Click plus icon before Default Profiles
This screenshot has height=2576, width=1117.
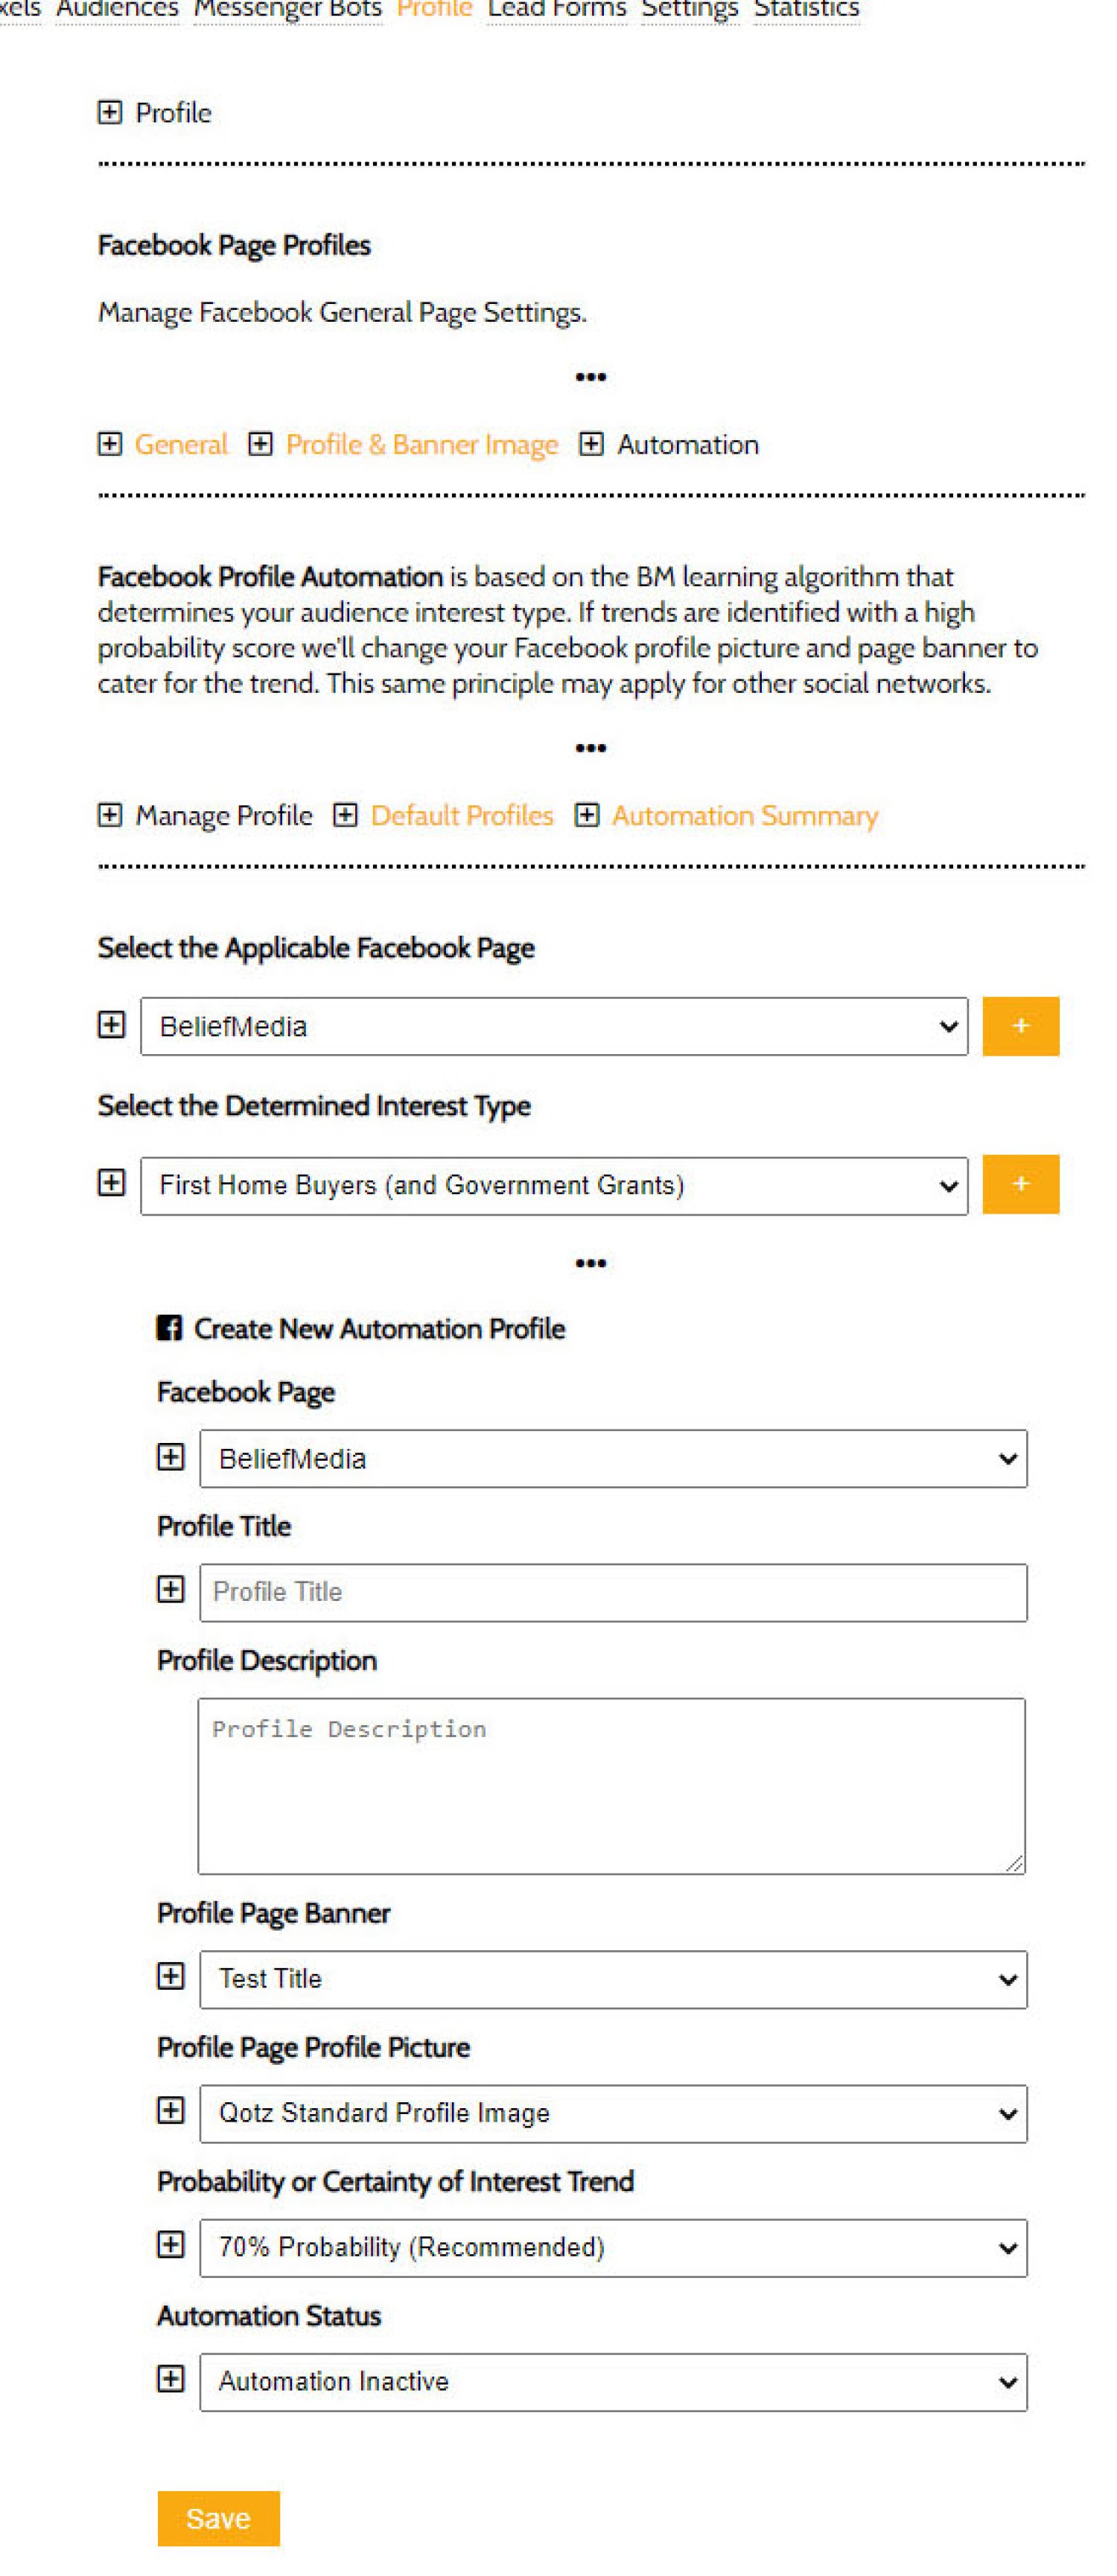tap(345, 815)
